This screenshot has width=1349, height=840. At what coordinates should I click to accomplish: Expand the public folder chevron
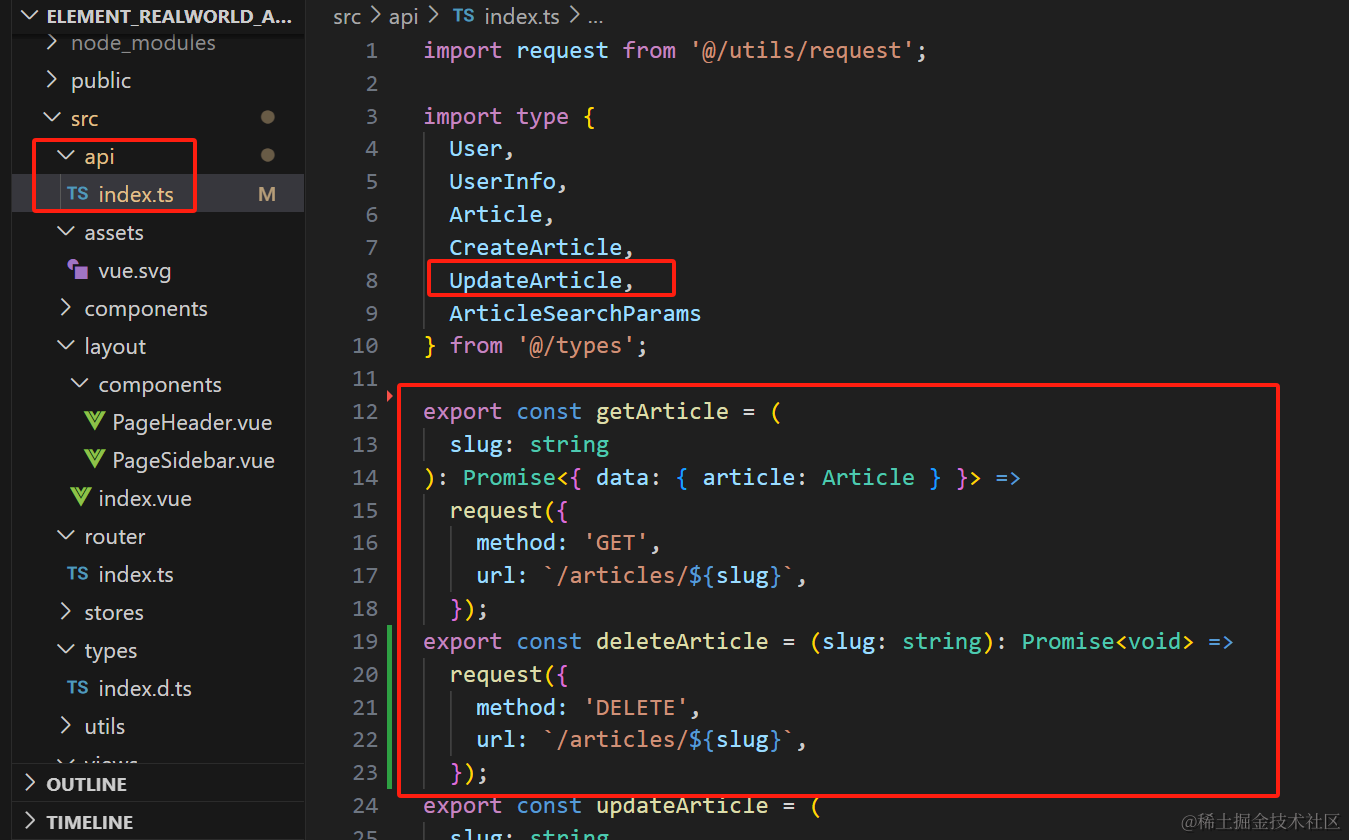tap(53, 80)
